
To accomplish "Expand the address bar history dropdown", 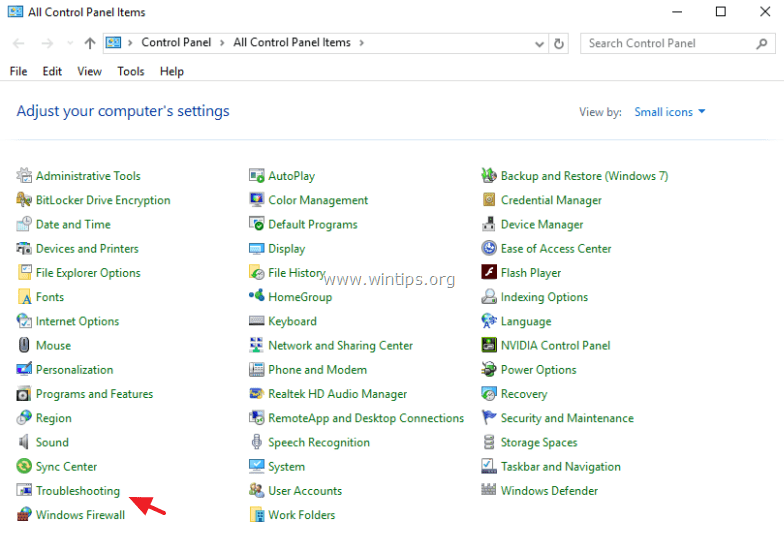I will pyautogui.click(x=540, y=44).
